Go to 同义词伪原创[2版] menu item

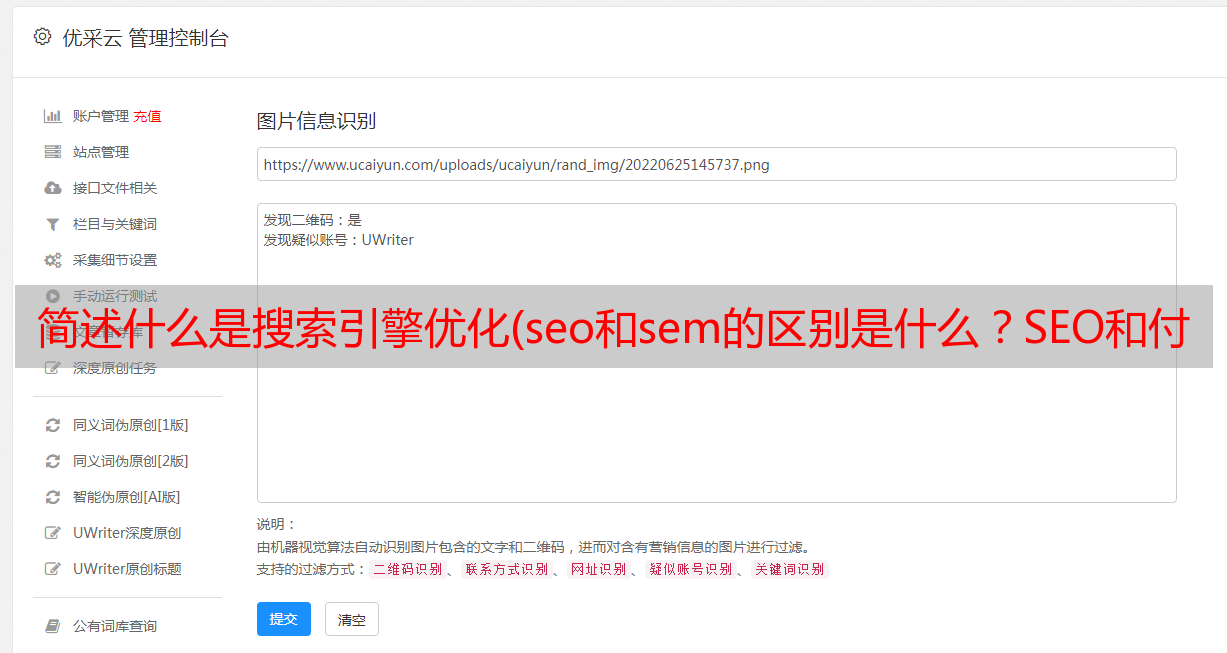pyautogui.click(x=130, y=461)
